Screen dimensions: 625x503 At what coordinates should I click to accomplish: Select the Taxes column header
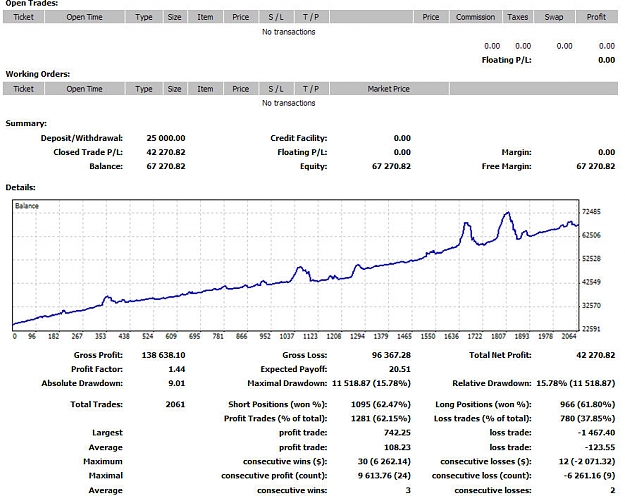tap(517, 17)
